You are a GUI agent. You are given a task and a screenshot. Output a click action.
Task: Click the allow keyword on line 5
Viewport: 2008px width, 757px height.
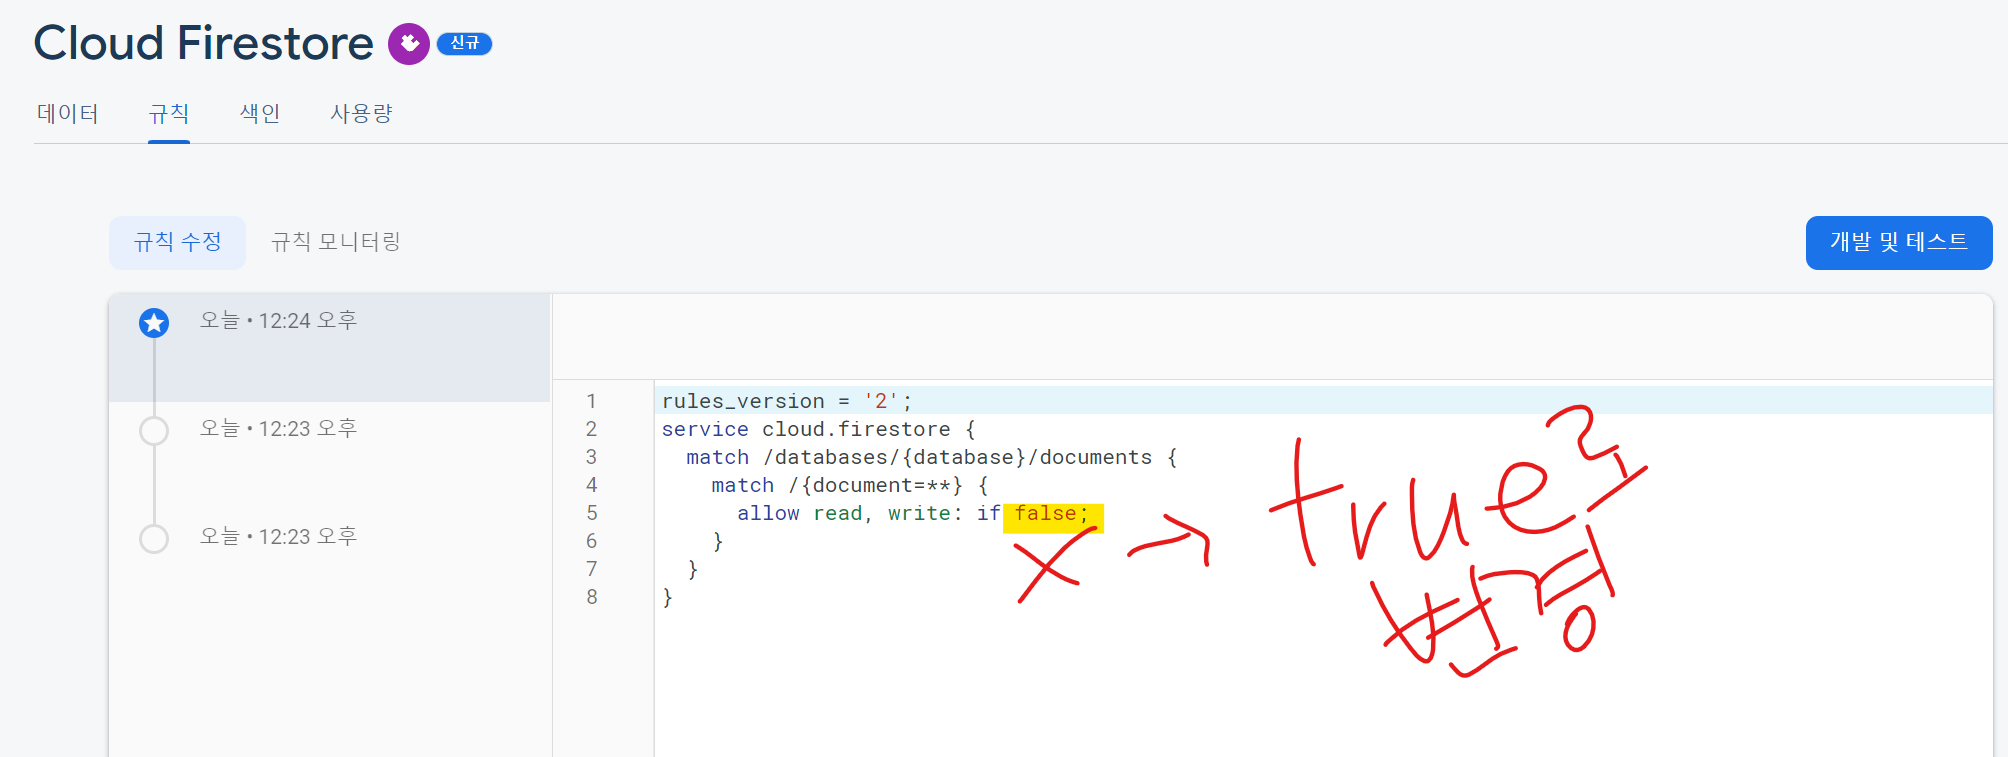(x=768, y=513)
